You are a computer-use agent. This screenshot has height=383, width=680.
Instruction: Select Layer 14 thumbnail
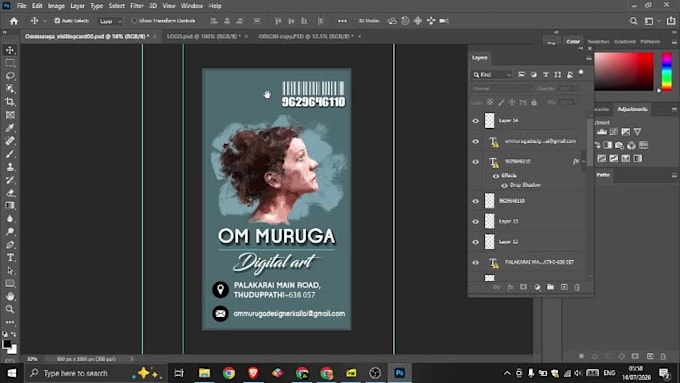490,121
